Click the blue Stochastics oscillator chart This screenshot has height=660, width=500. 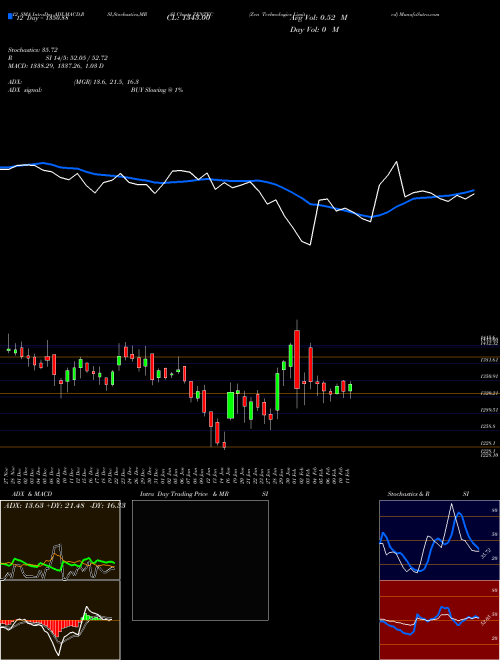(x=439, y=540)
